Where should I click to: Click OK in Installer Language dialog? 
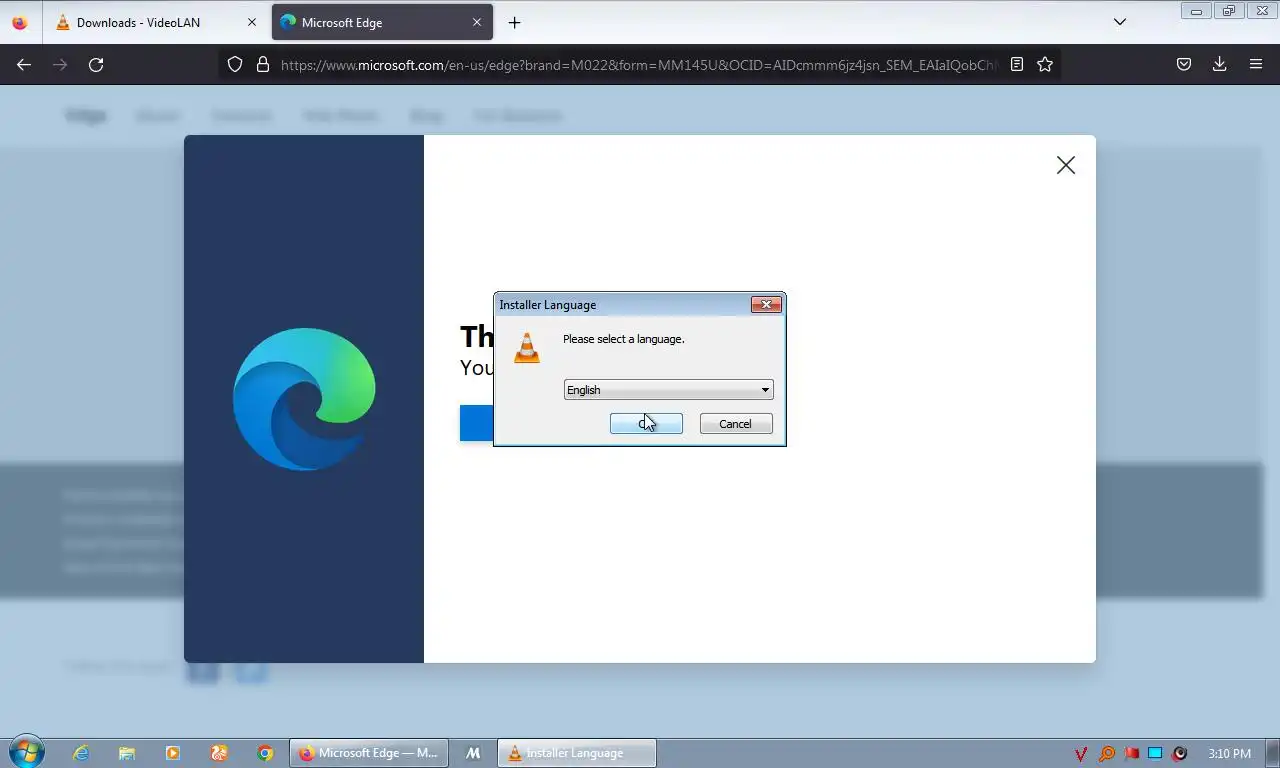pos(646,424)
